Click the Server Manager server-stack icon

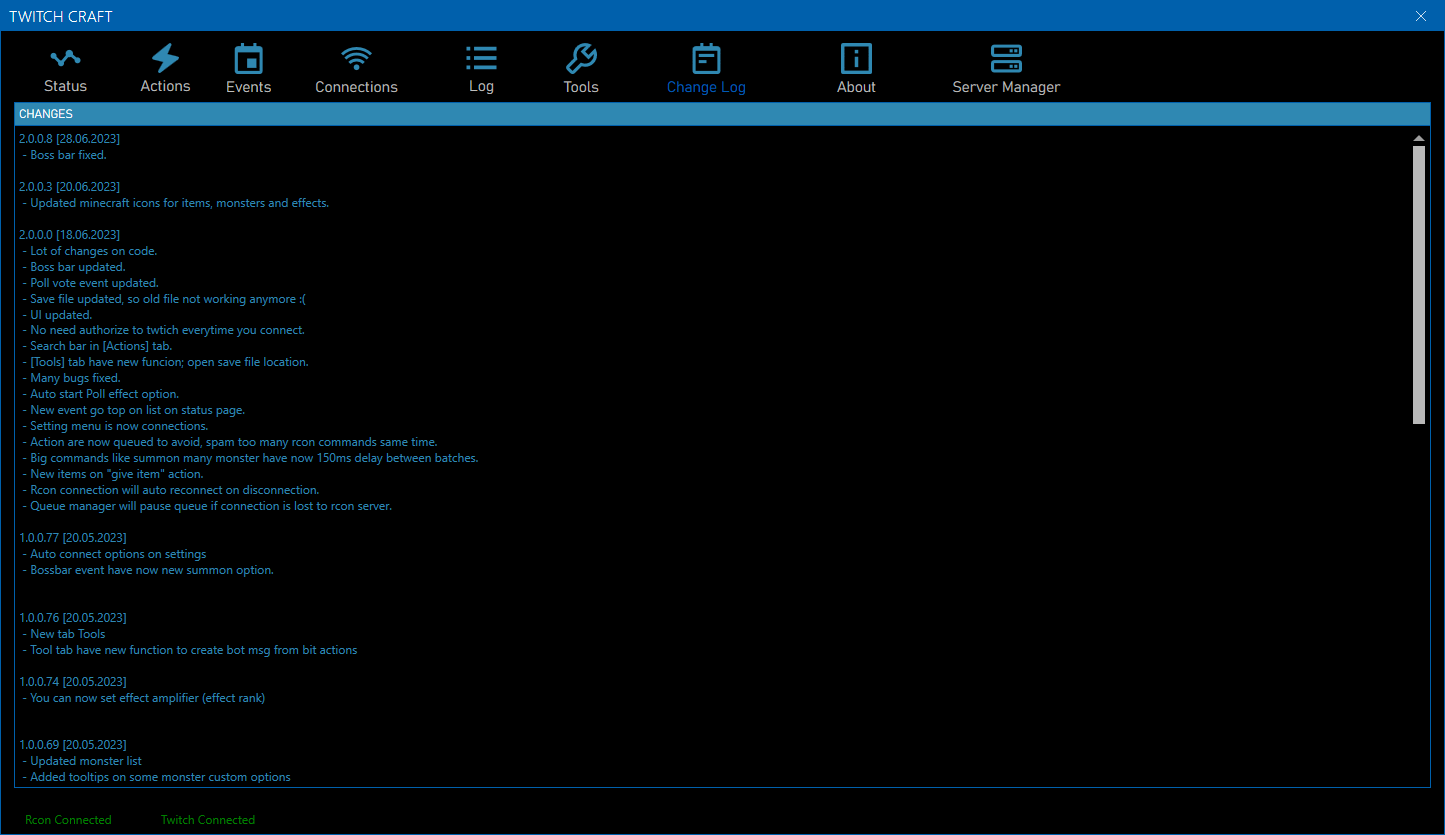click(x=1006, y=58)
